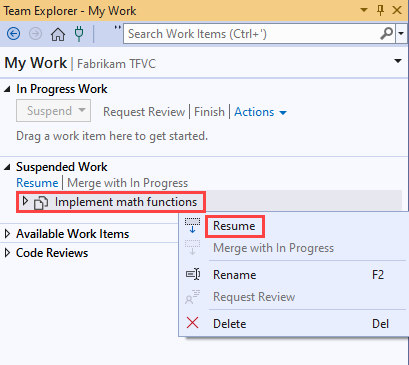The height and width of the screenshot is (365, 409).
Task: Click the toolbar overflow chevron
Action: (117, 28)
